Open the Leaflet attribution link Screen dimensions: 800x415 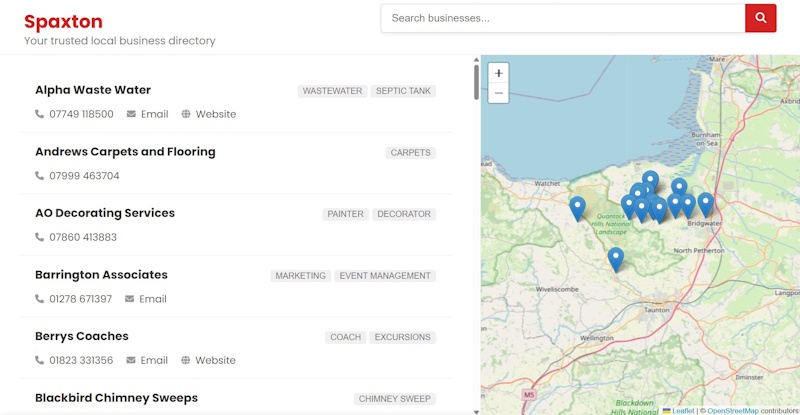pyautogui.click(x=683, y=411)
